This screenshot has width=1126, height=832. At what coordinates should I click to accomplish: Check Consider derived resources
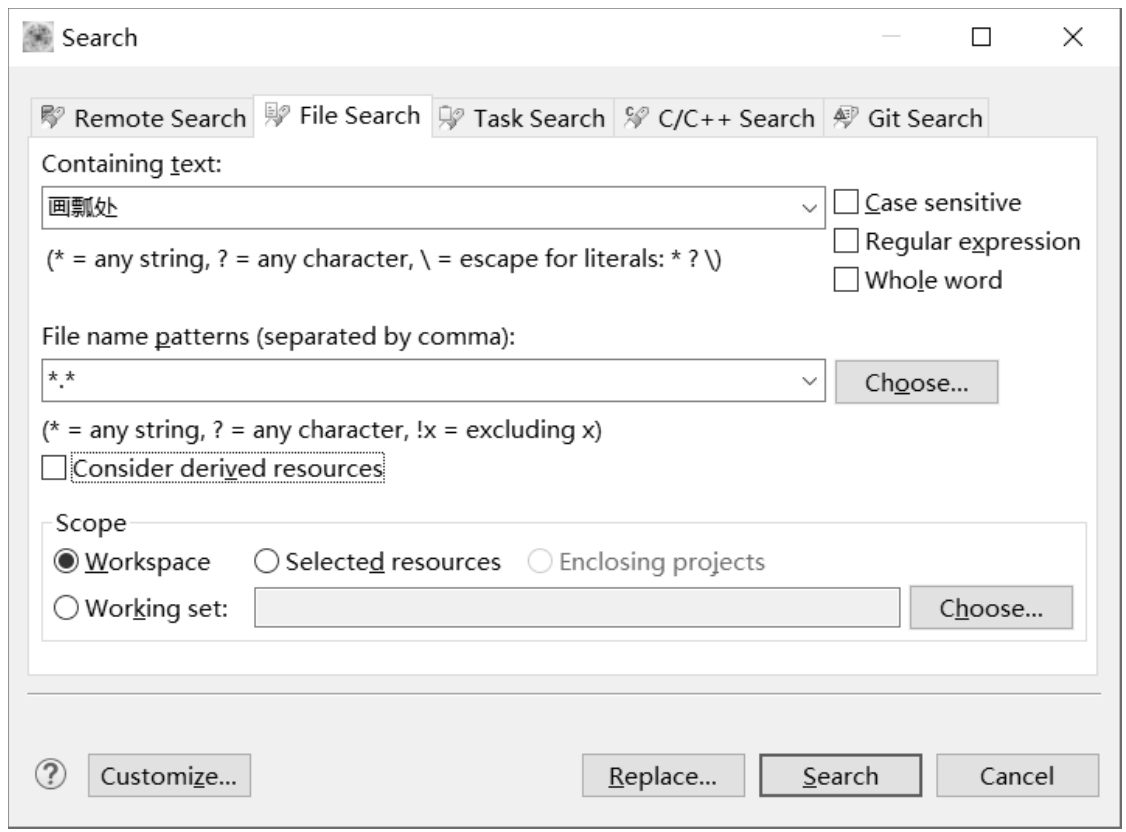coord(55,467)
